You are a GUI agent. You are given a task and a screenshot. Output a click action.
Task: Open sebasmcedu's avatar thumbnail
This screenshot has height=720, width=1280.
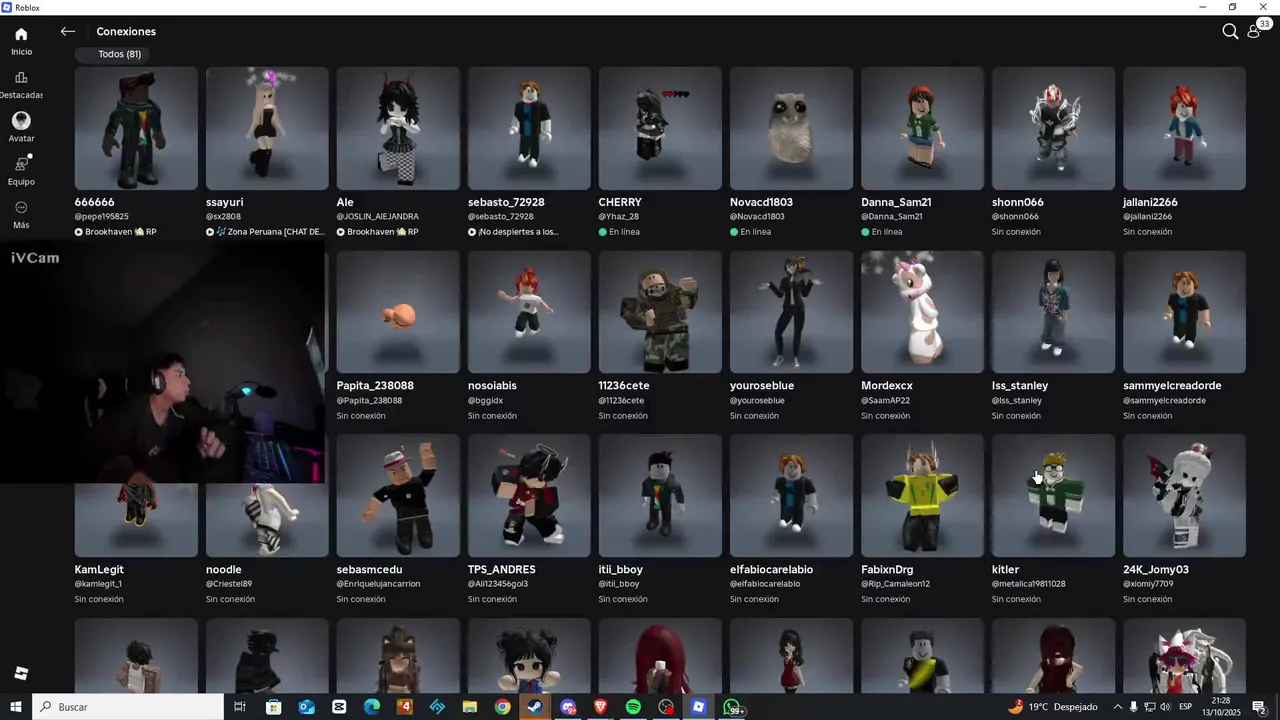point(398,496)
